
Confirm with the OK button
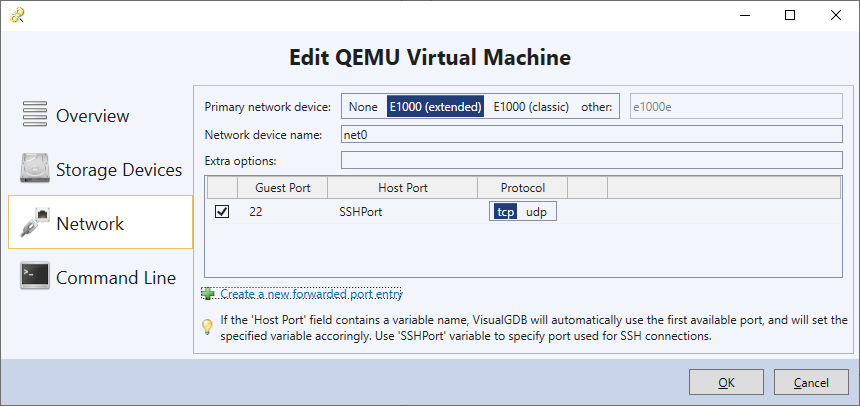[x=726, y=382]
